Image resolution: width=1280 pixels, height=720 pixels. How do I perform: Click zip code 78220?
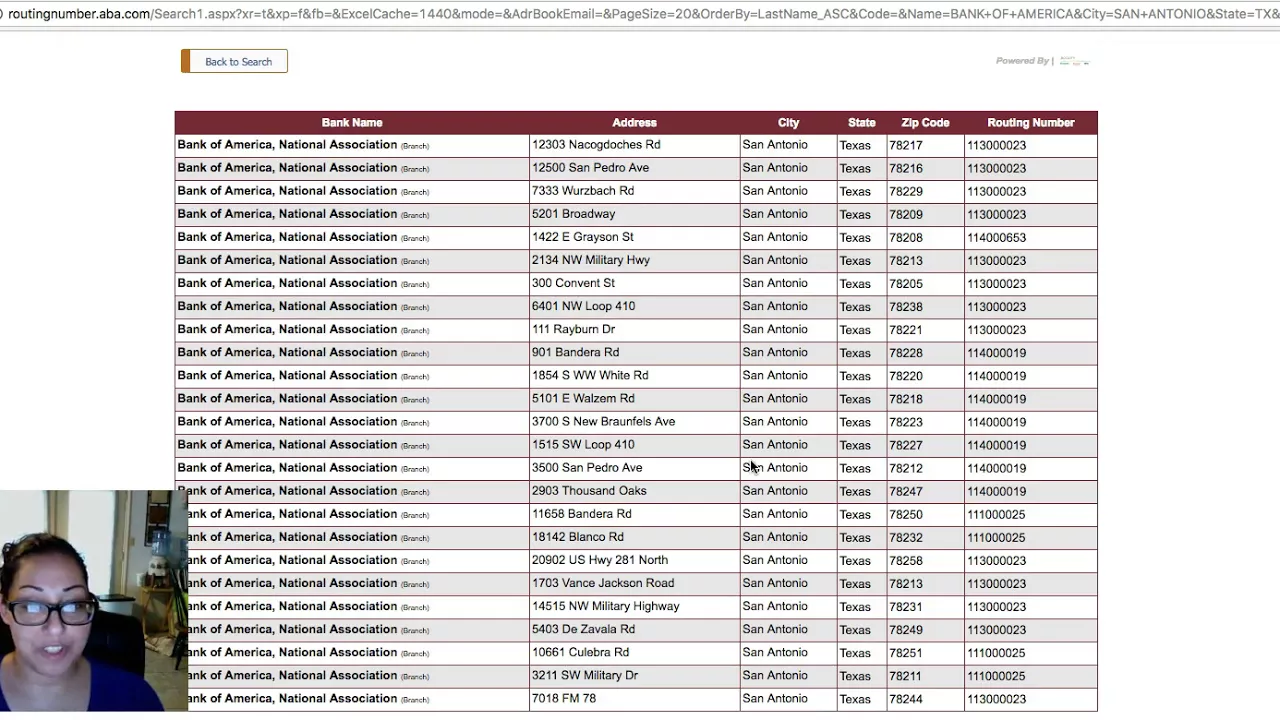click(906, 376)
